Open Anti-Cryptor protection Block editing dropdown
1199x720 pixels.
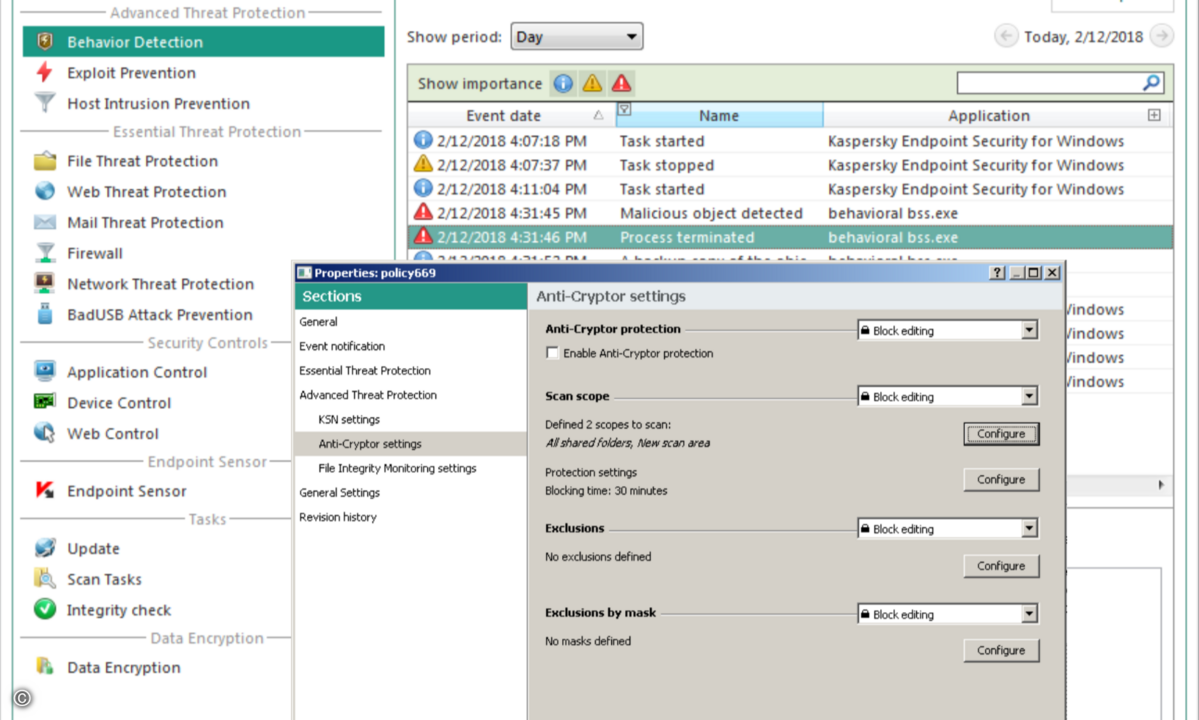click(947, 330)
